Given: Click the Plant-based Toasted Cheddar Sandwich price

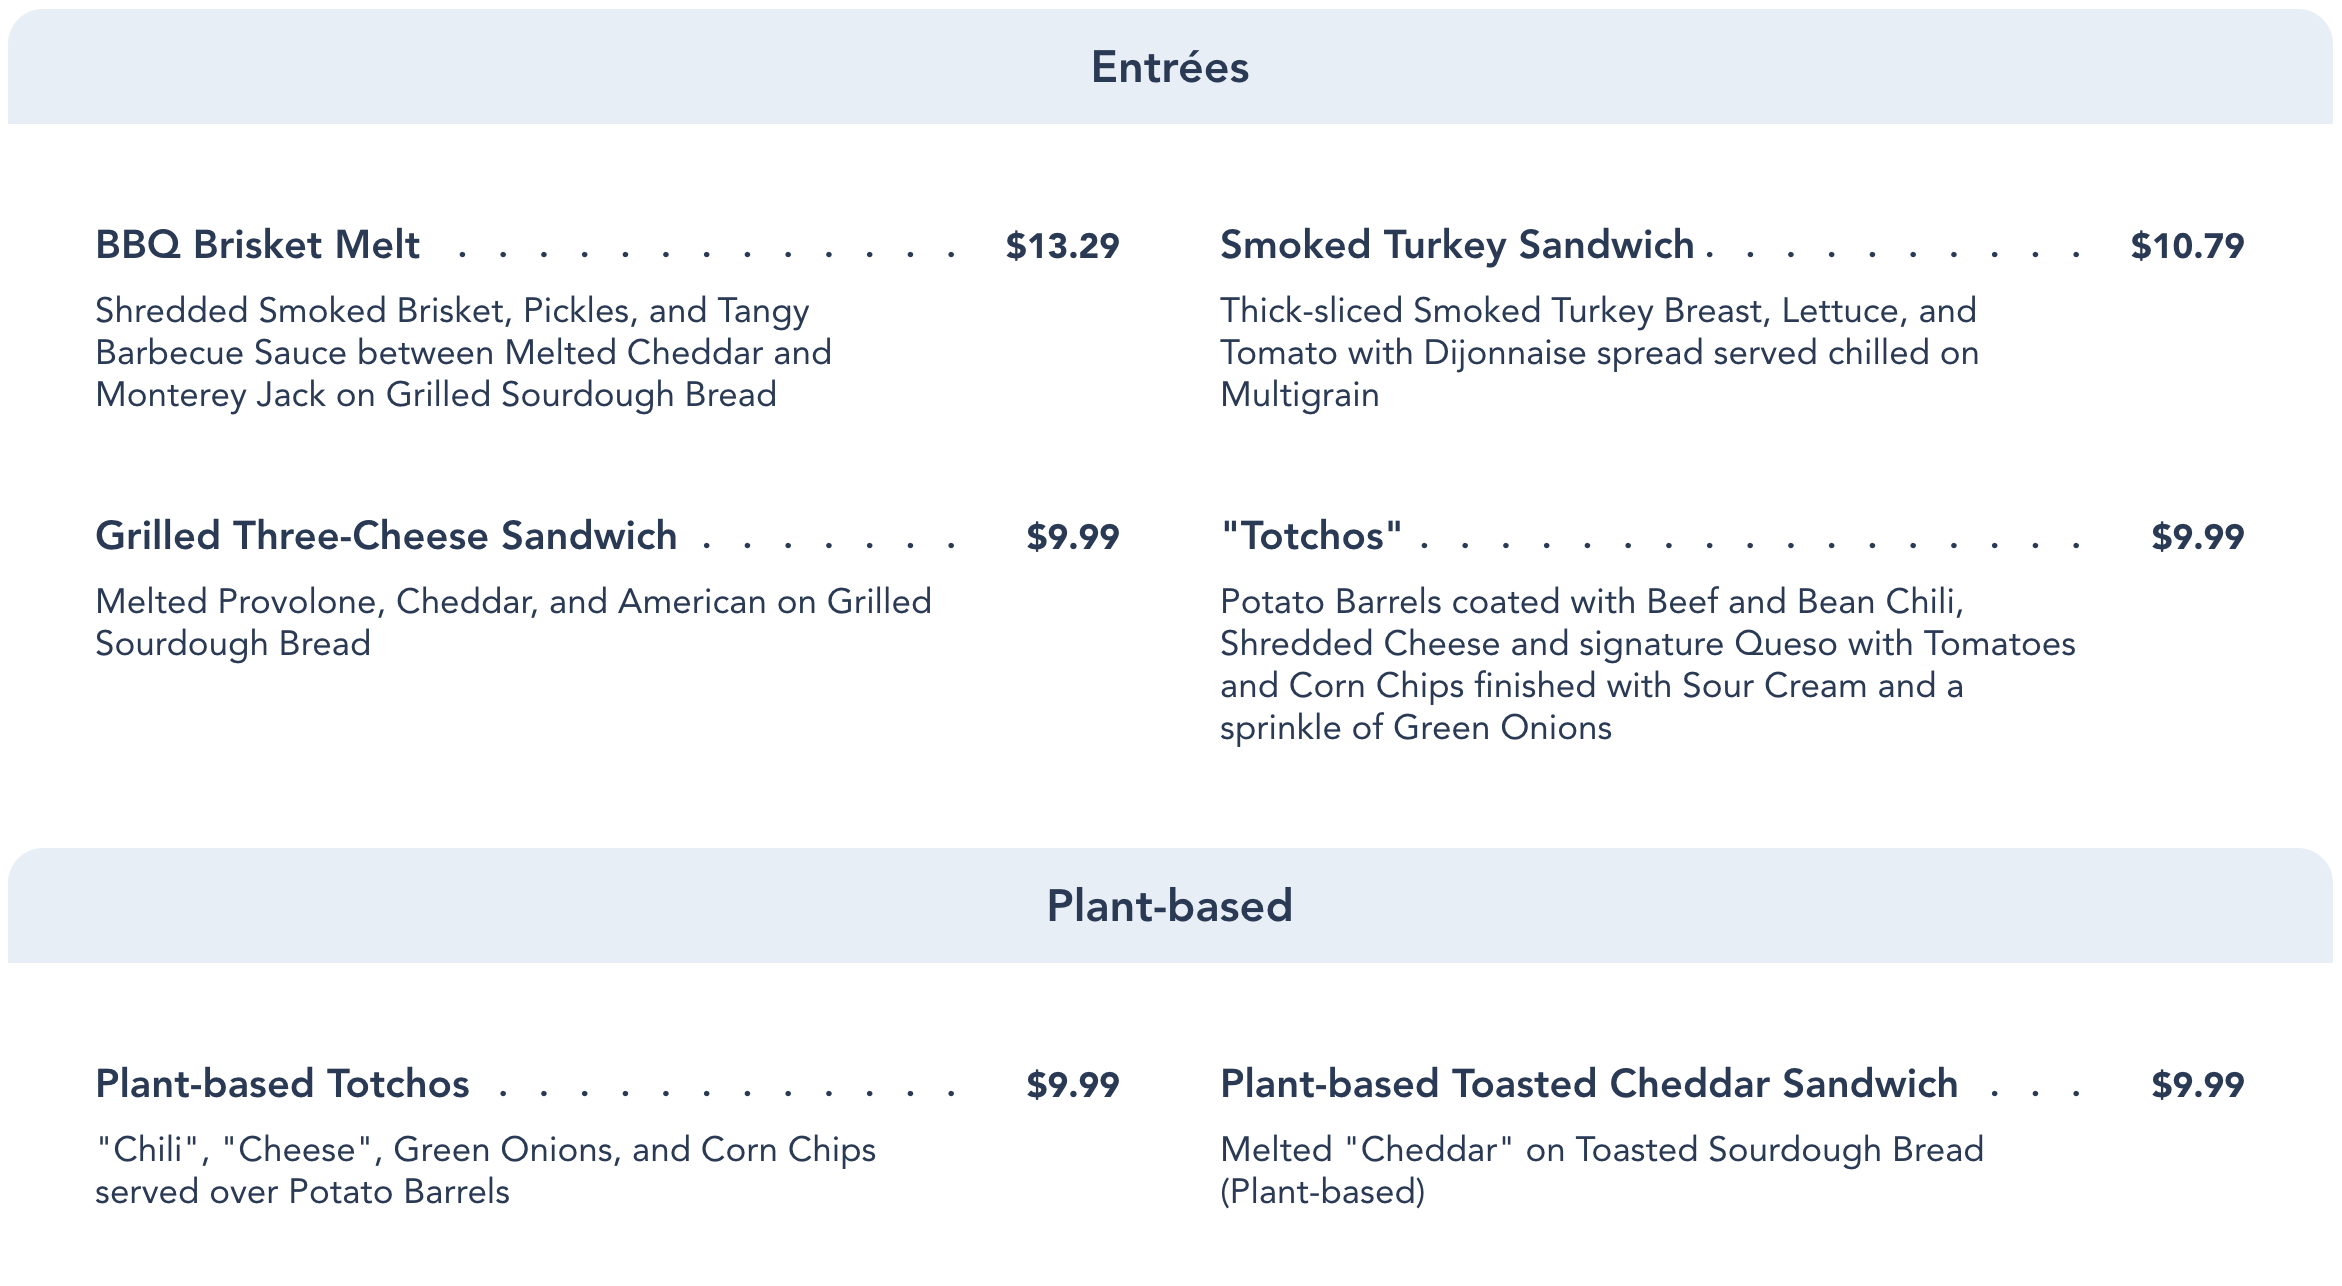Looking at the screenshot, I should 2197,1085.
